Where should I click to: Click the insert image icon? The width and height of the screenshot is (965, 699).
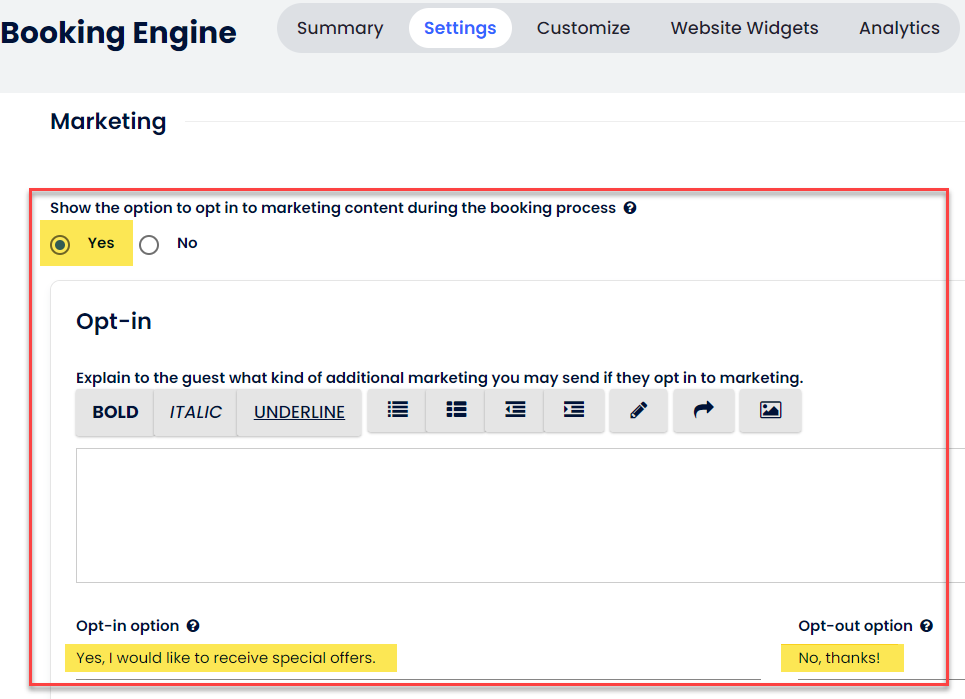[x=770, y=410]
